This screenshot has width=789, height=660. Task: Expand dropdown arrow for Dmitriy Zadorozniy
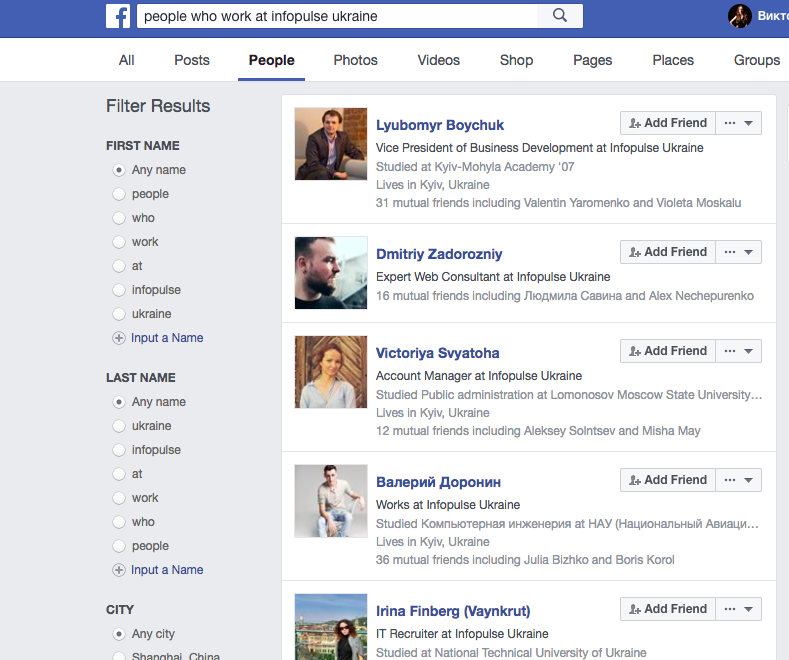coord(748,252)
